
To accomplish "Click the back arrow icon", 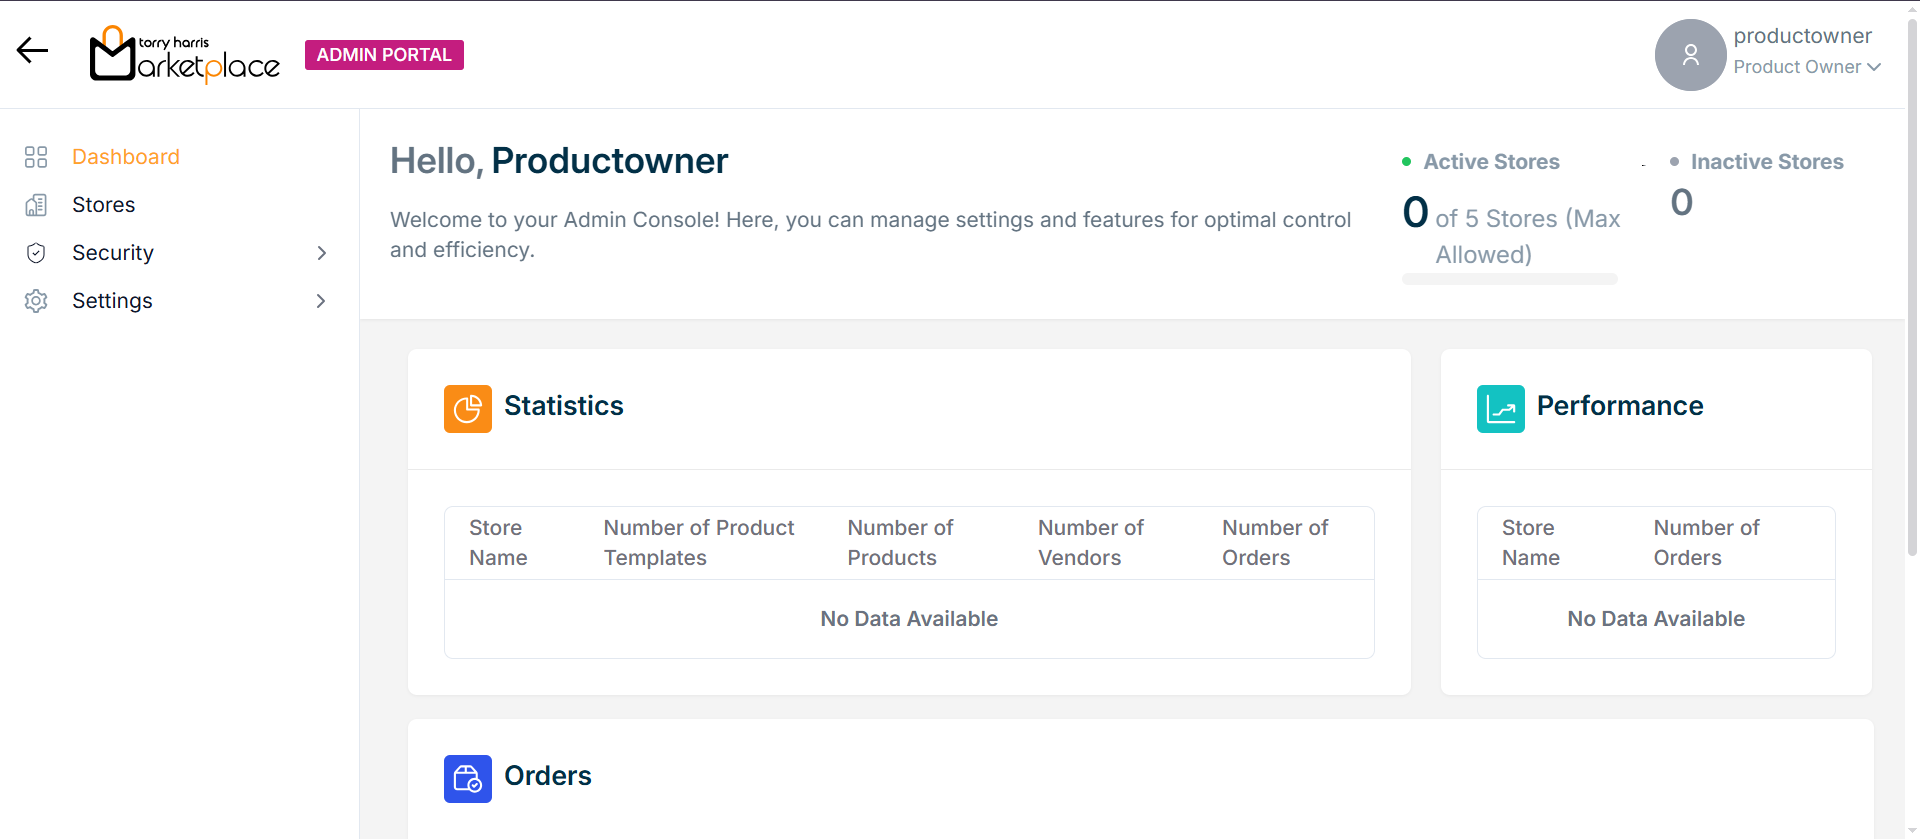I will pos(32,51).
